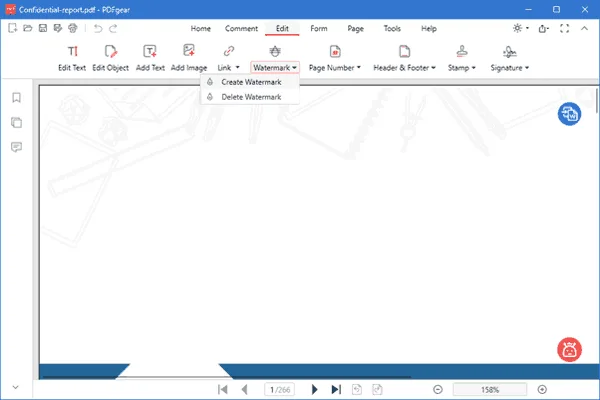
Task: Go to the next page
Action: point(315,389)
